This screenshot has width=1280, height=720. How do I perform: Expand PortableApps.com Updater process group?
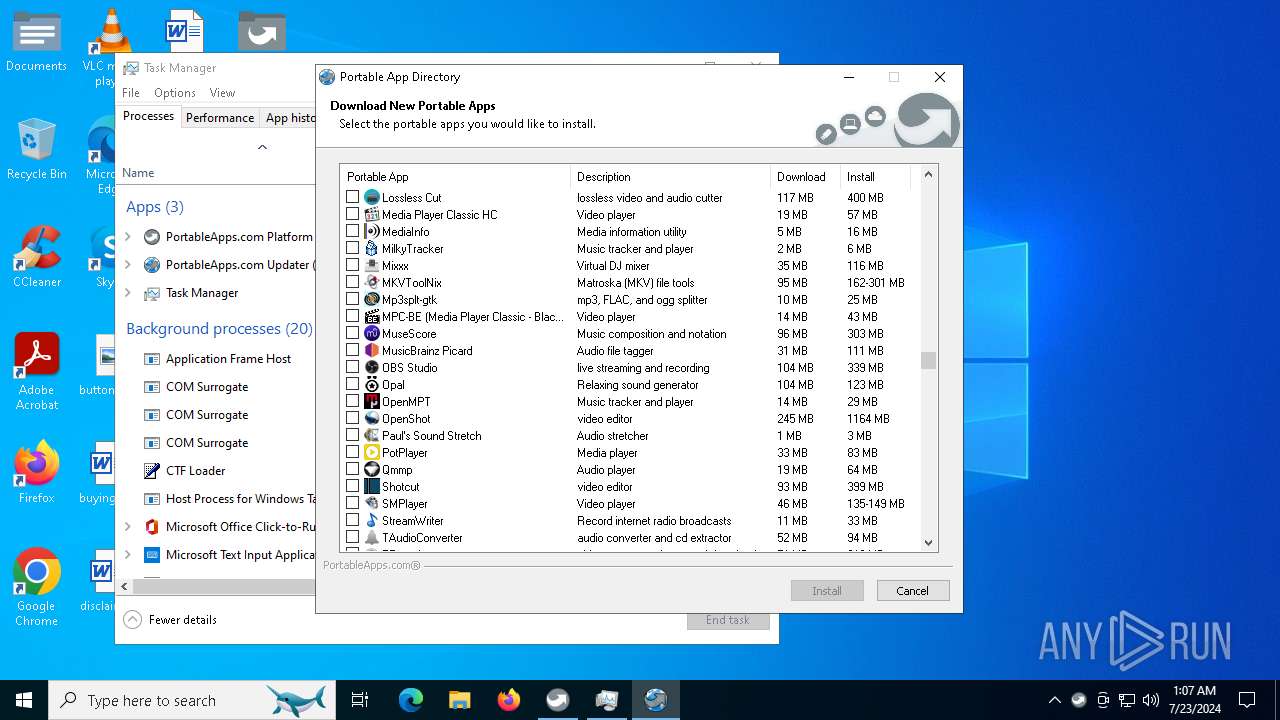click(128, 265)
